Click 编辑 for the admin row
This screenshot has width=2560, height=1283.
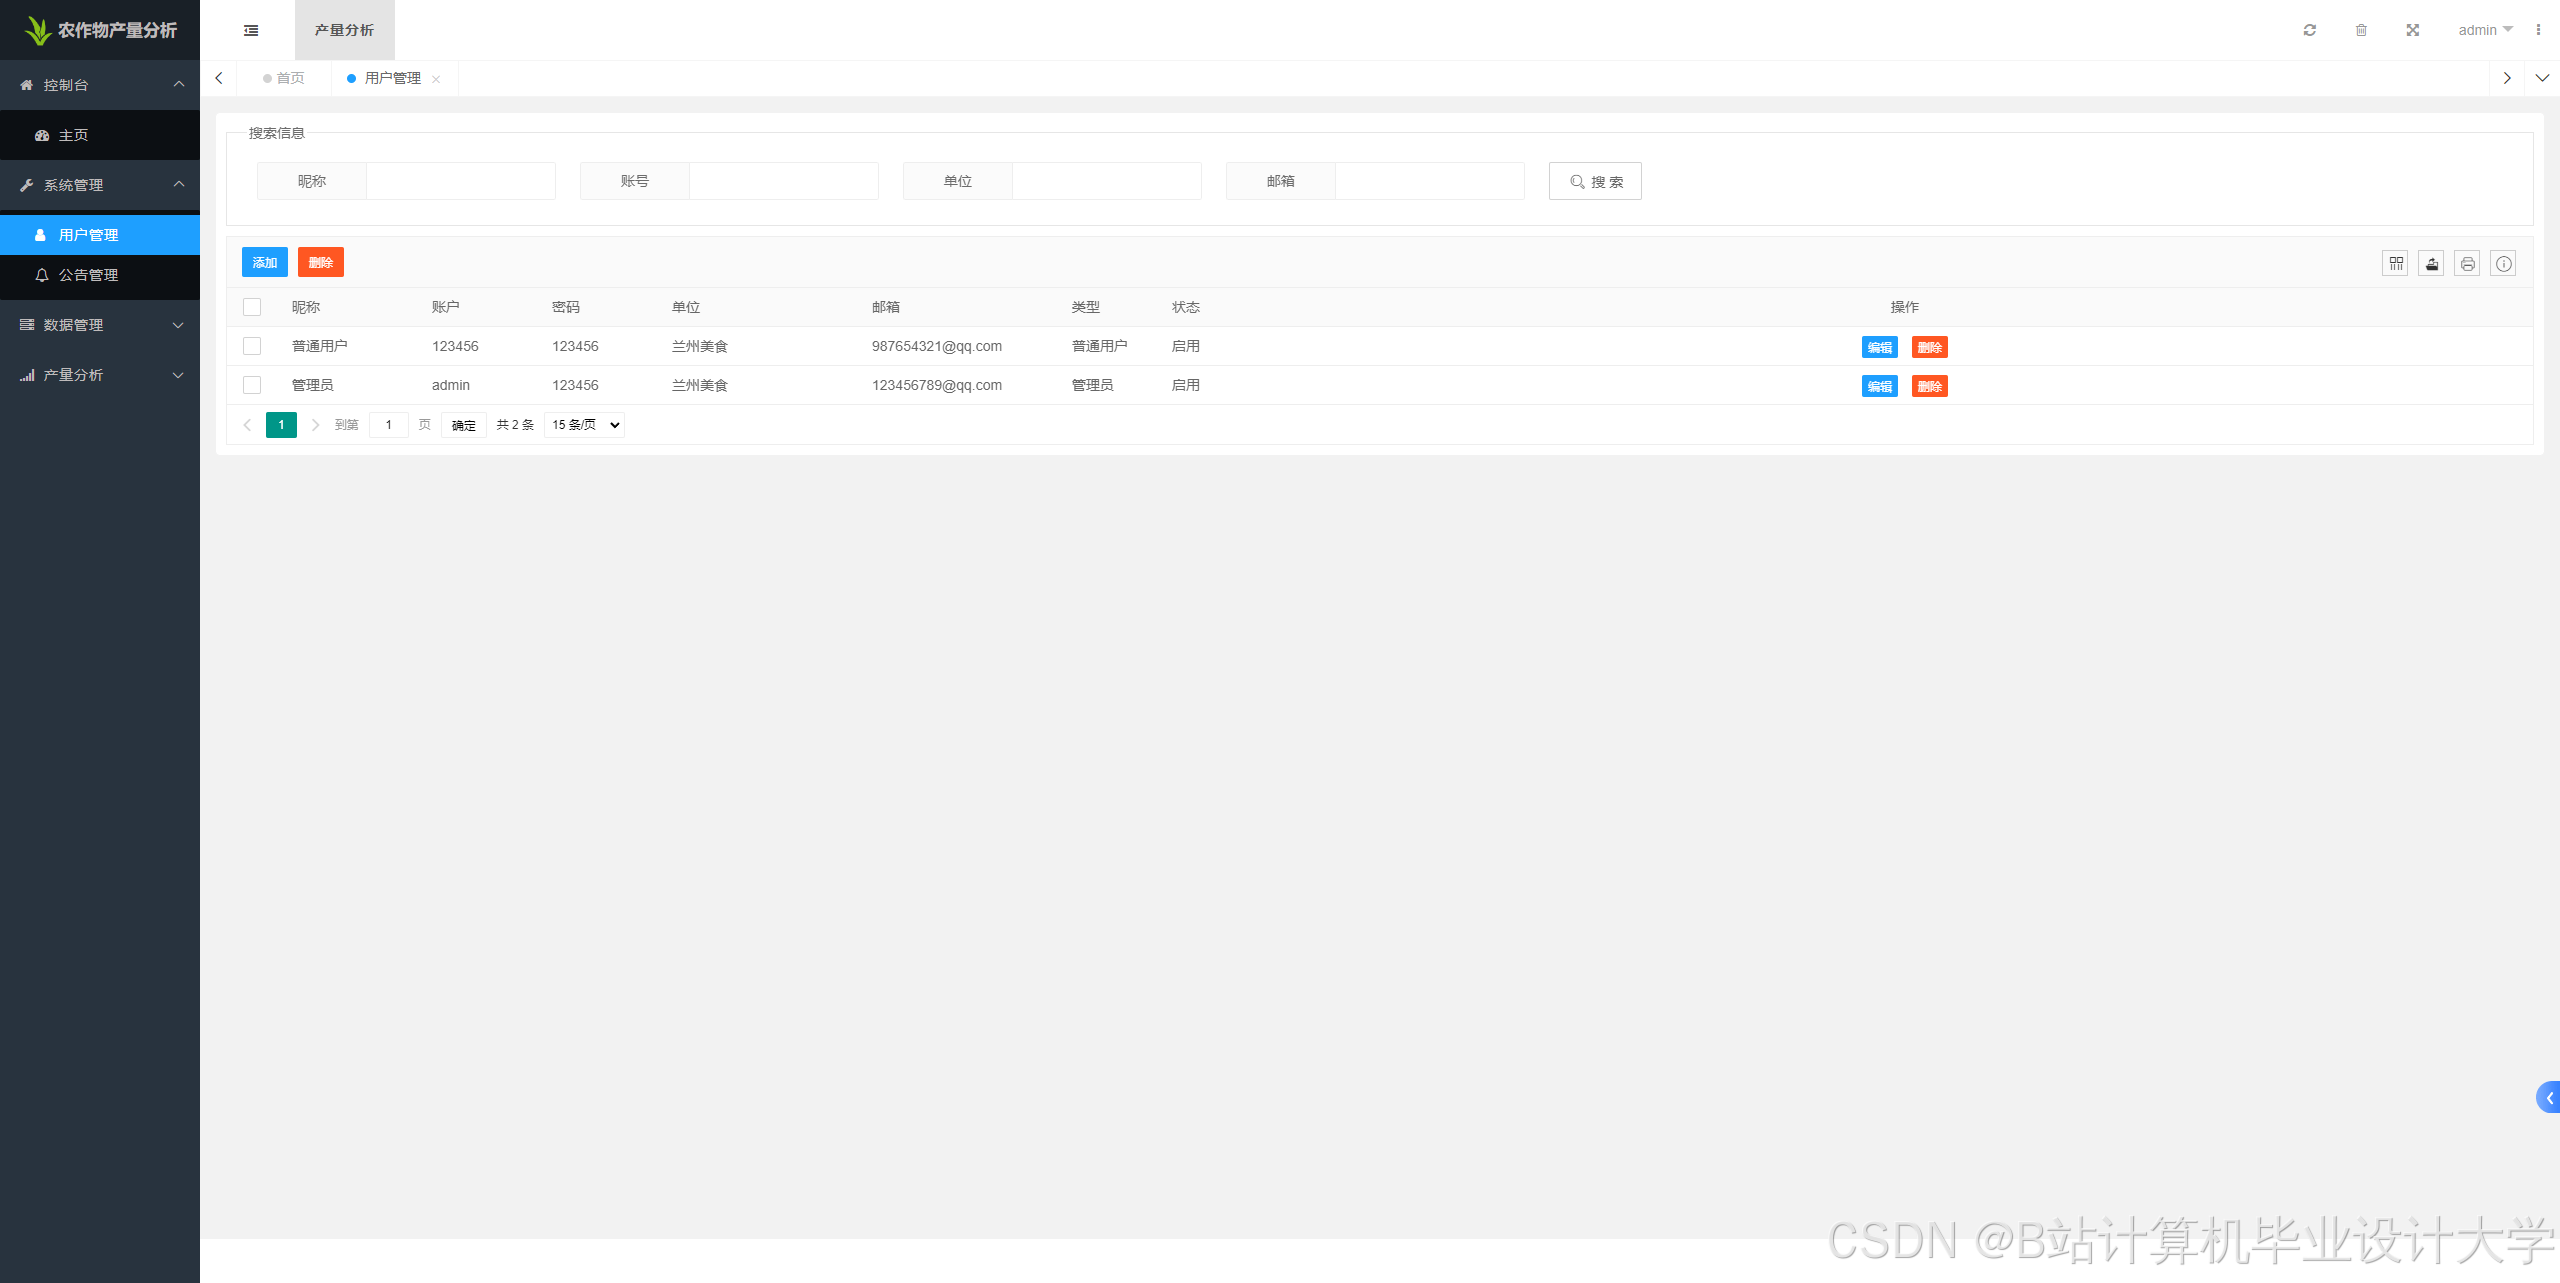point(1879,386)
